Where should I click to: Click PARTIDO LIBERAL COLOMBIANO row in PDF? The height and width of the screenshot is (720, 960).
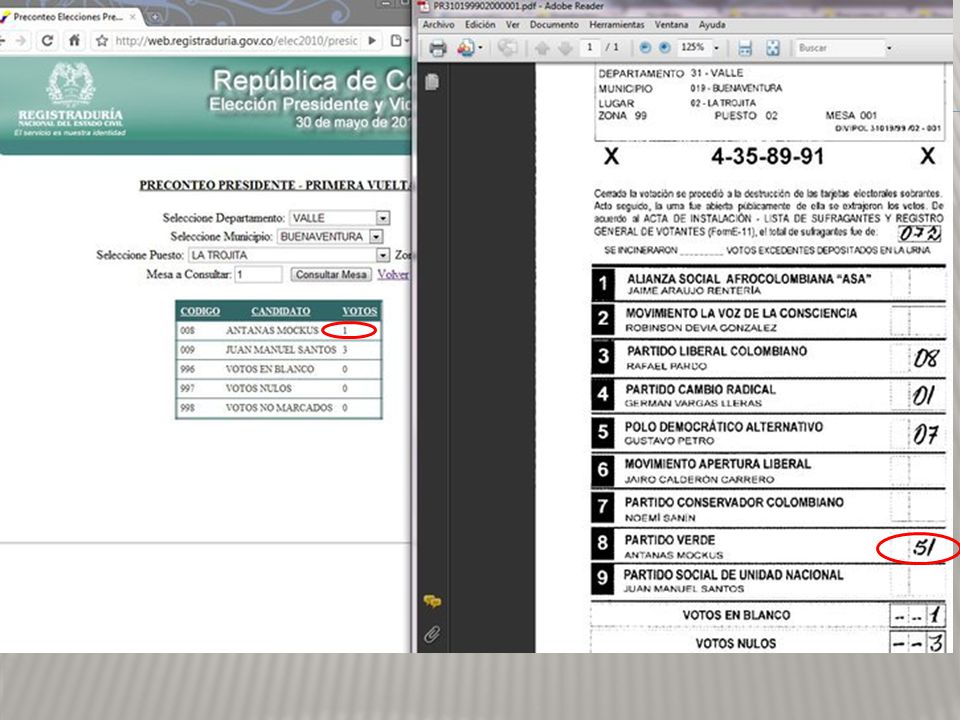pyautogui.click(x=768, y=358)
